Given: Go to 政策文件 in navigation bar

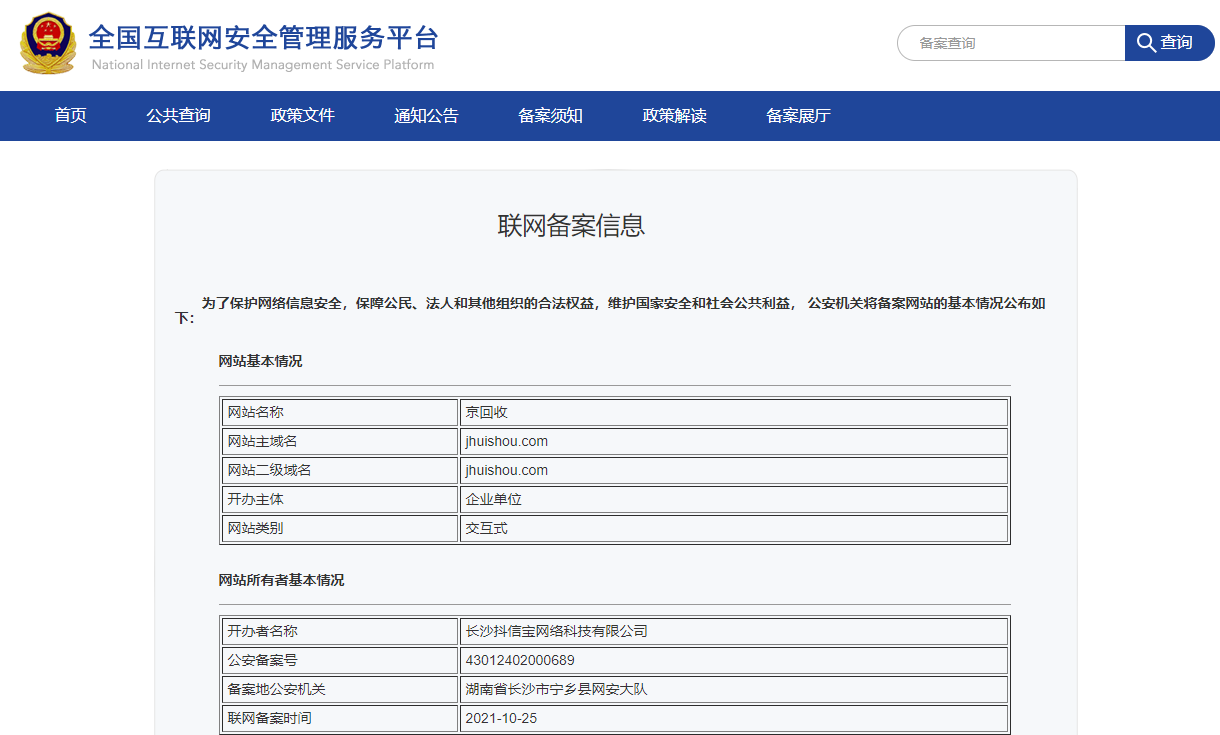Looking at the screenshot, I should [x=302, y=116].
